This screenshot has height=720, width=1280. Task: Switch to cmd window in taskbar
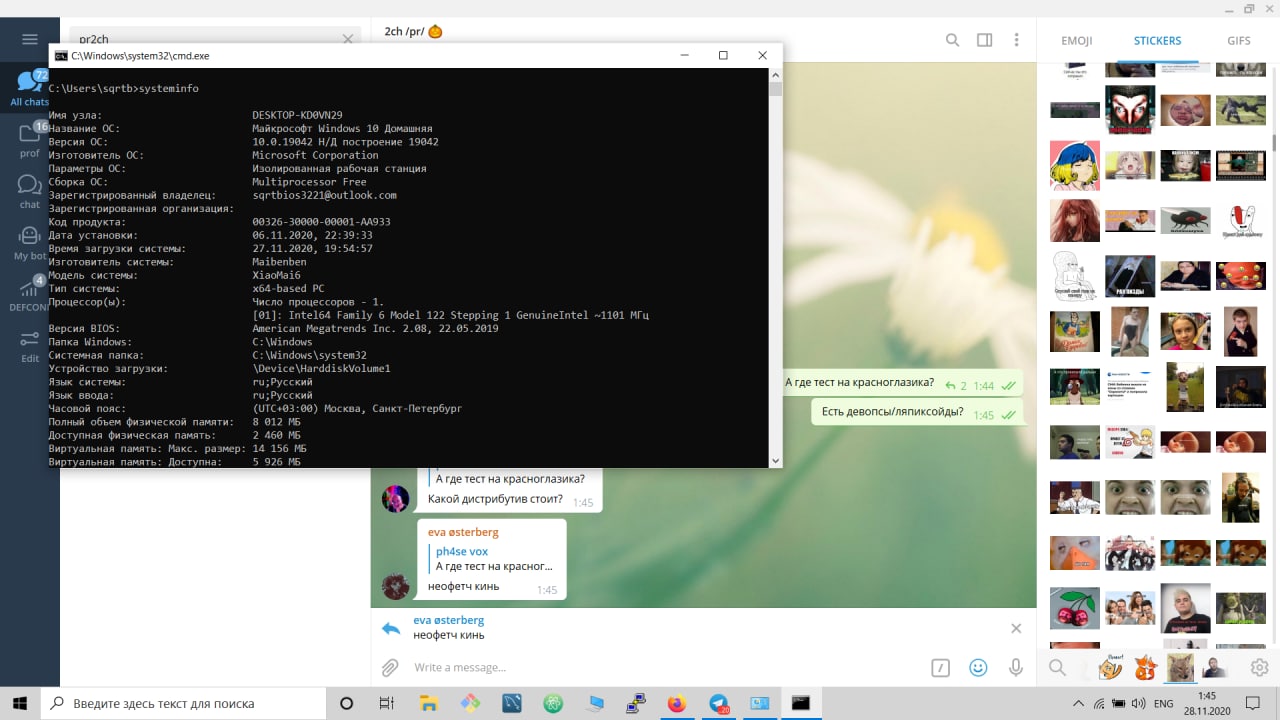pyautogui.click(x=801, y=703)
